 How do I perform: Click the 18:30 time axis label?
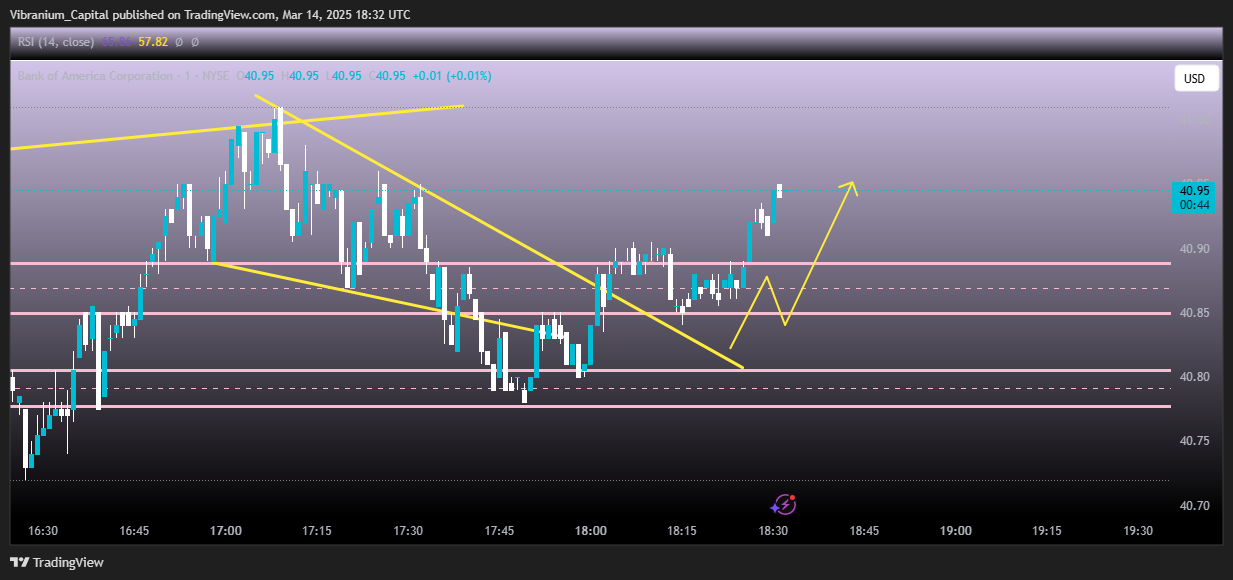(x=773, y=531)
